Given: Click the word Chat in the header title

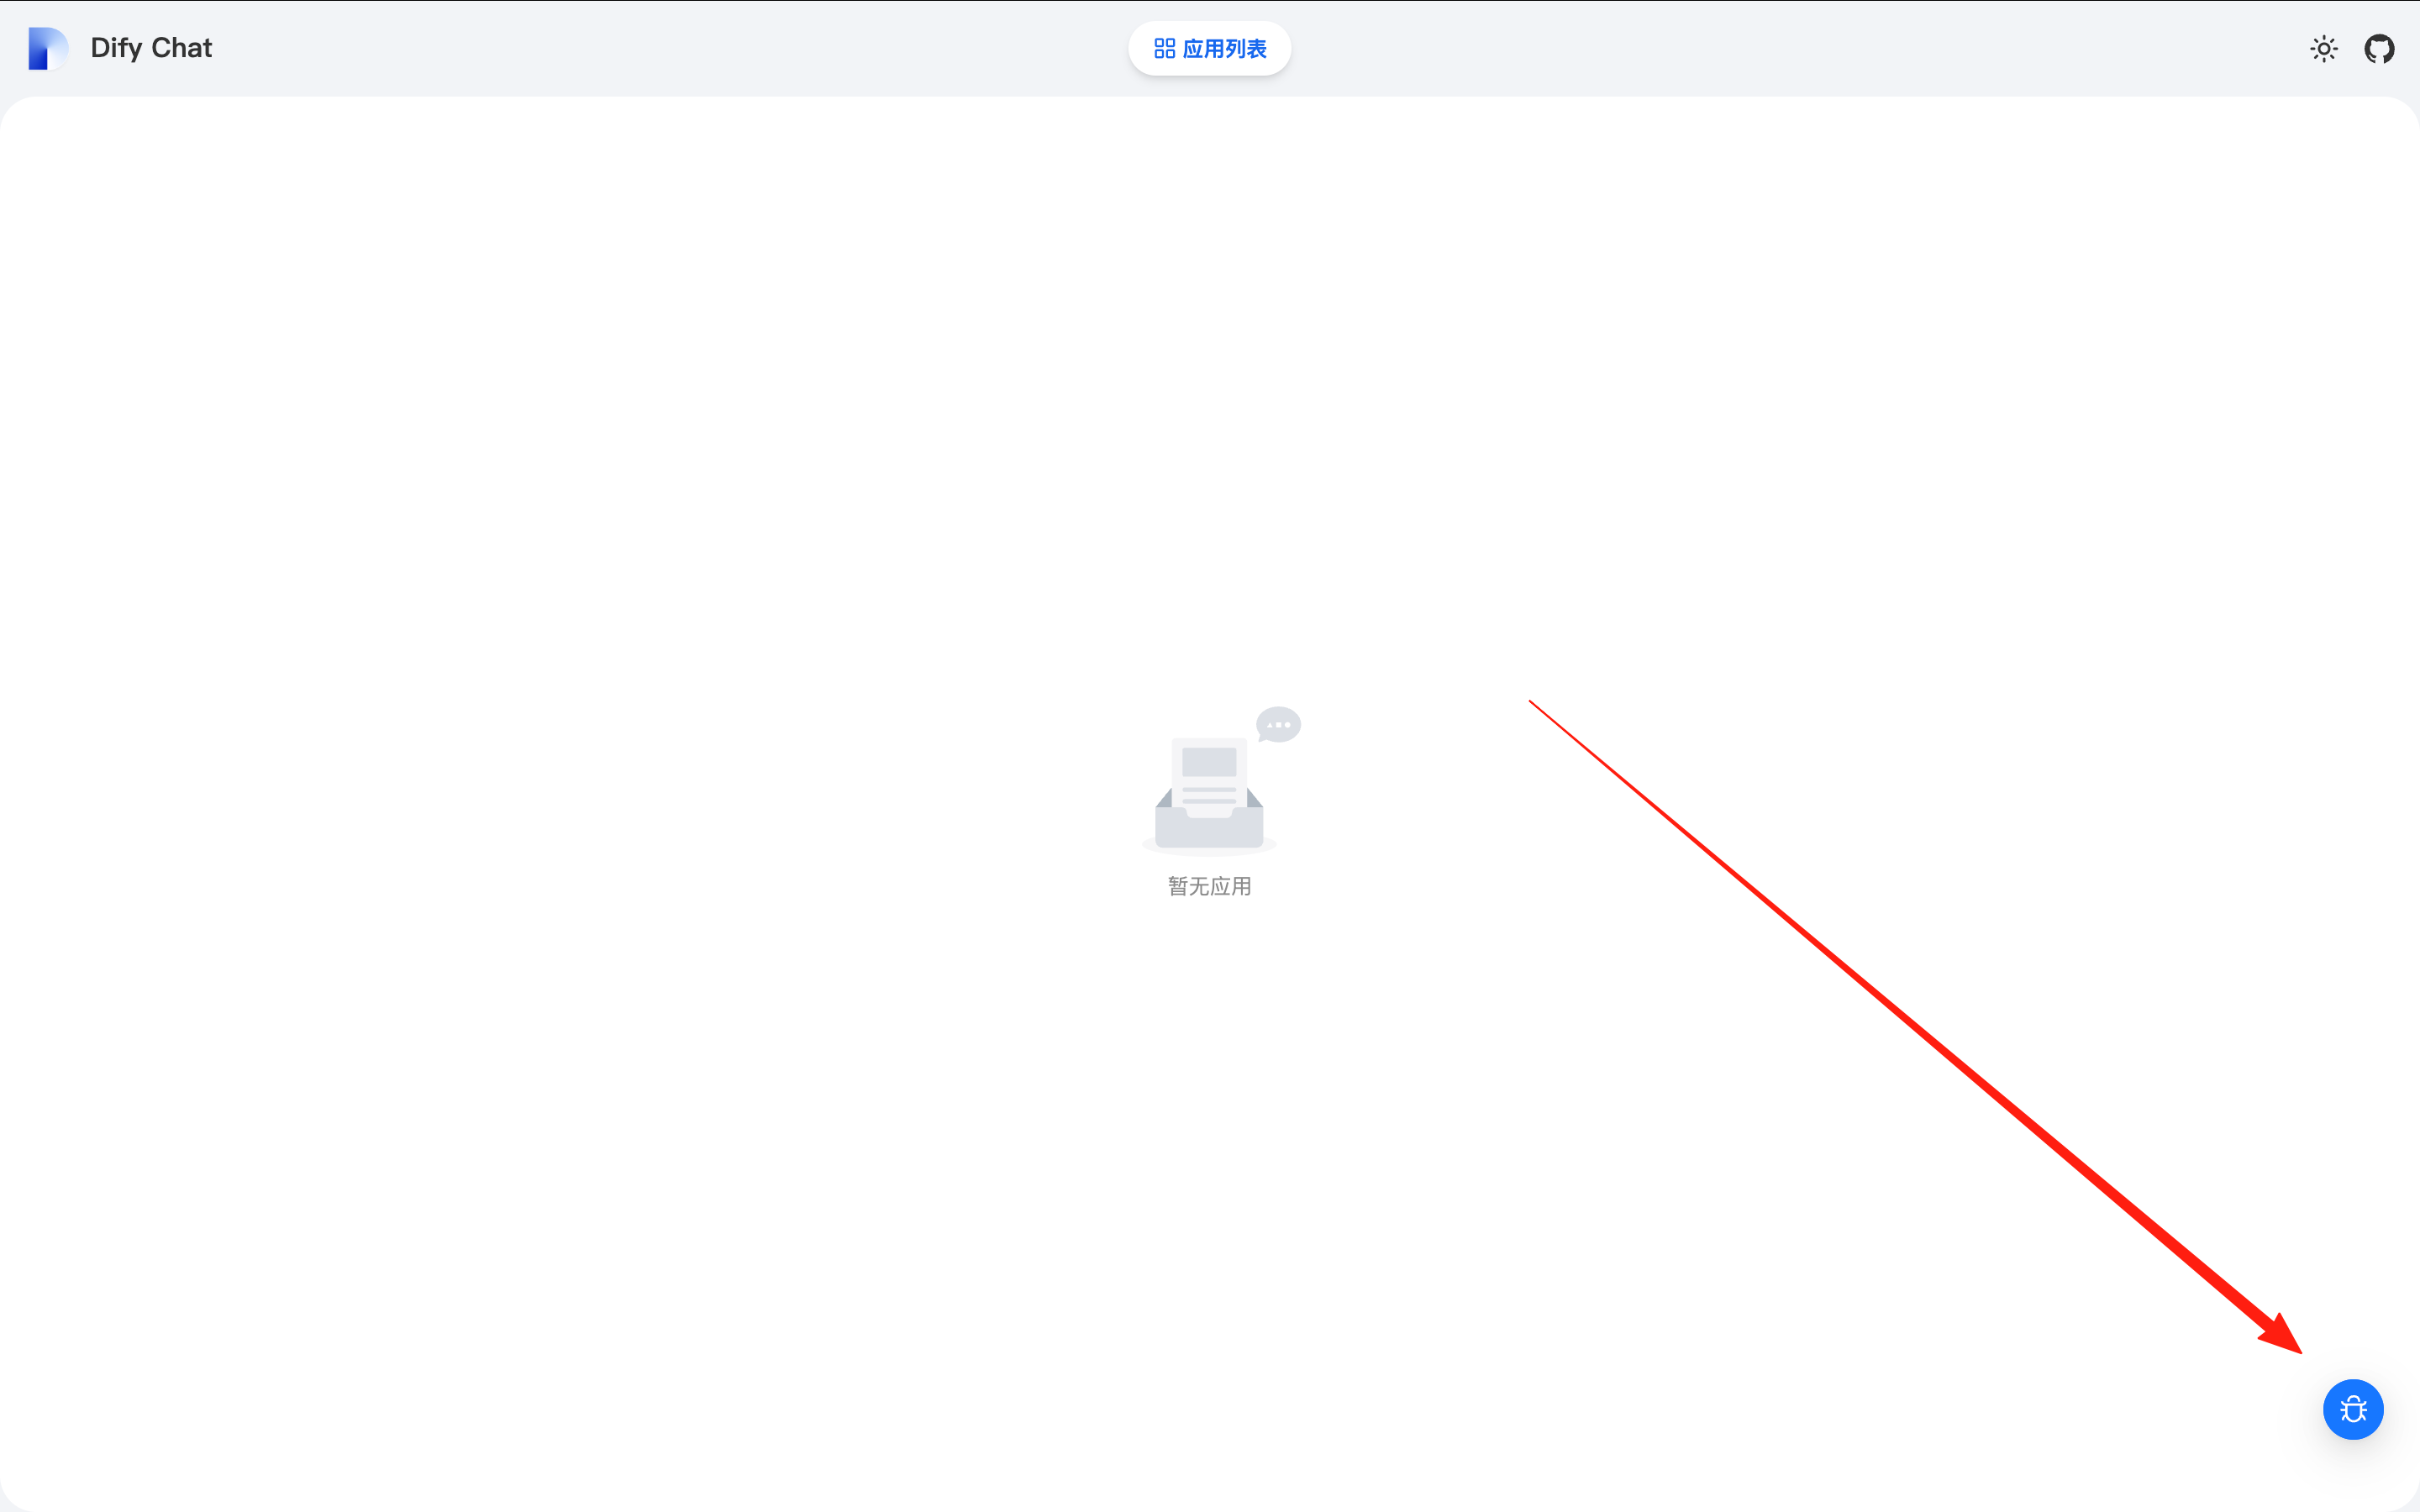Looking at the screenshot, I should (x=182, y=48).
